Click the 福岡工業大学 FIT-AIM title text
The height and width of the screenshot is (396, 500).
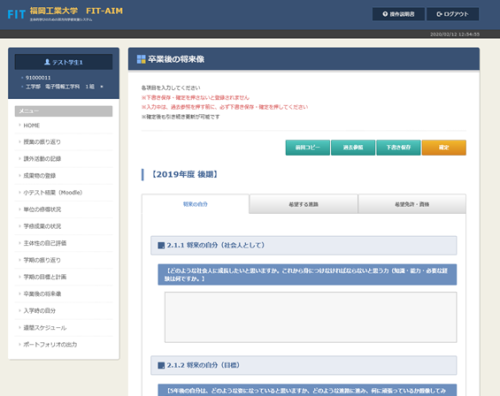[x=76, y=11]
